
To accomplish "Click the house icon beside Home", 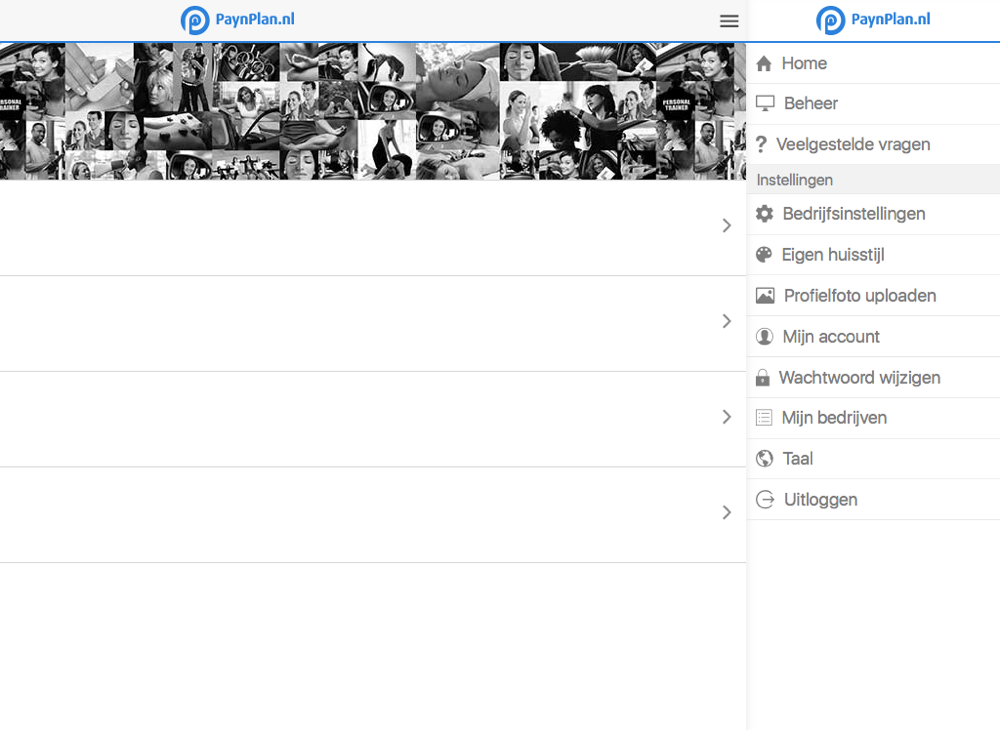I will click(764, 63).
